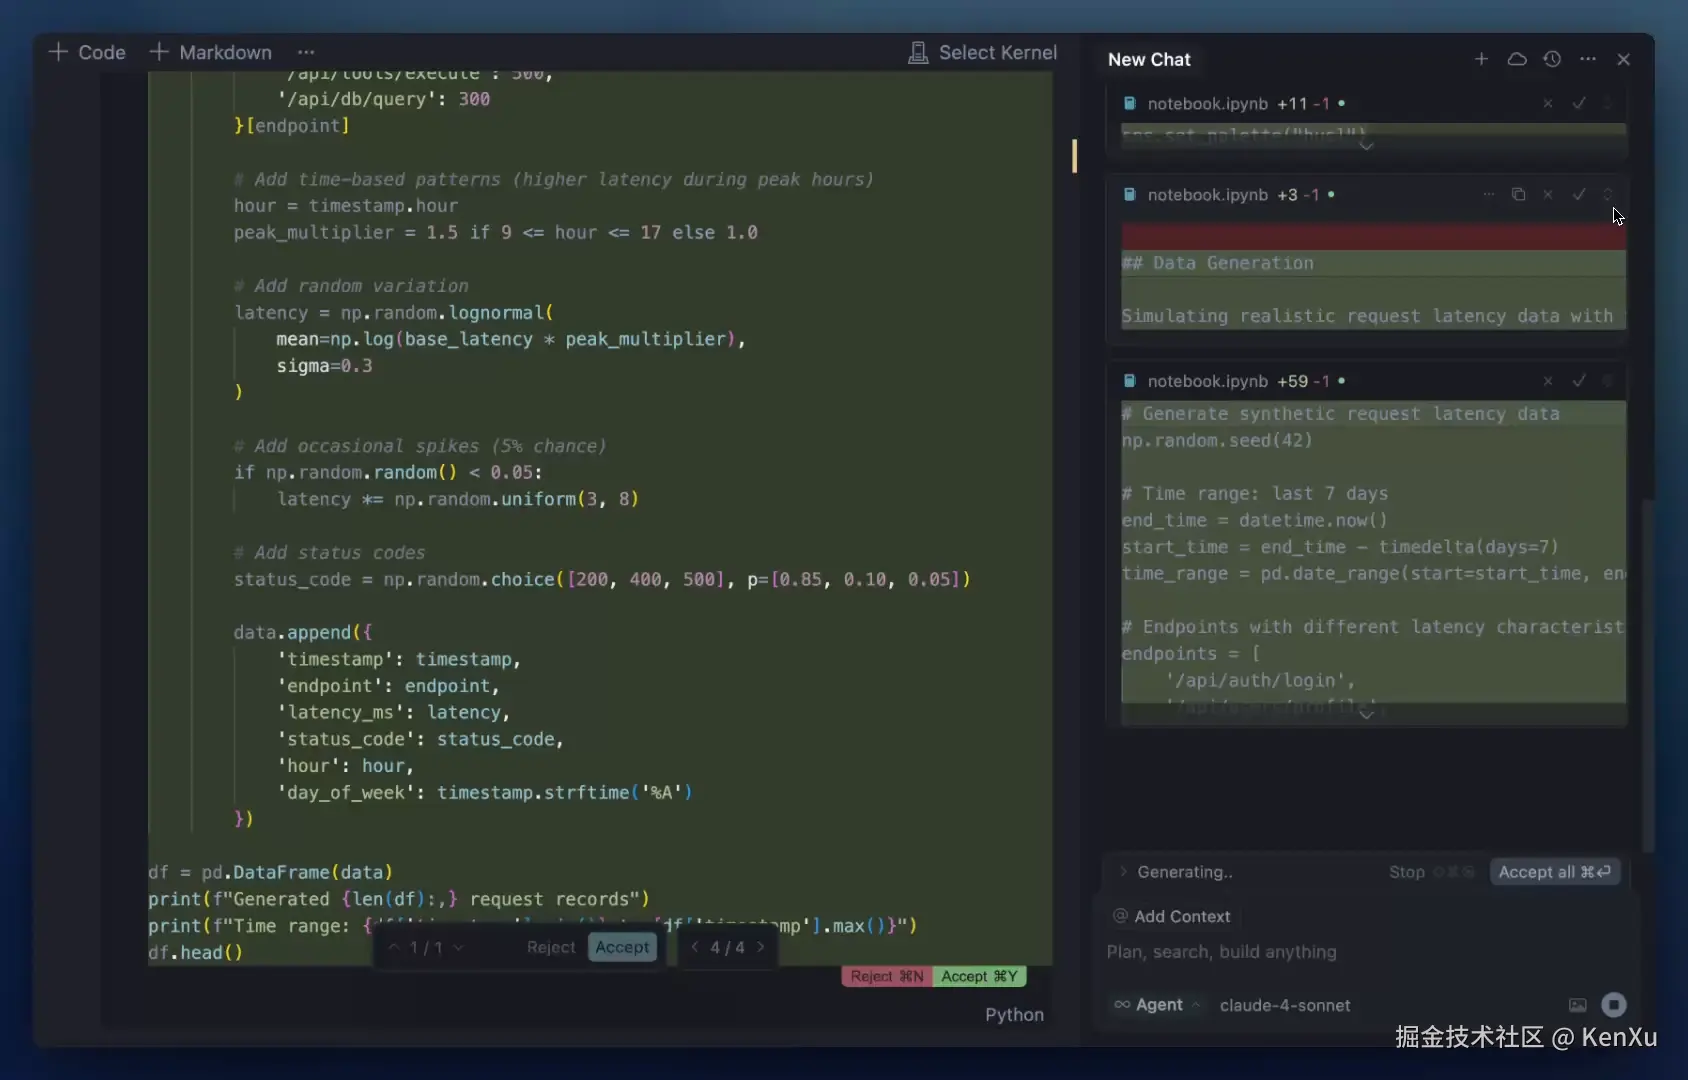Viewport: 1688px width, 1080px height.
Task: Accept the notebook.ipynb +59 -1 change
Action: (1579, 381)
